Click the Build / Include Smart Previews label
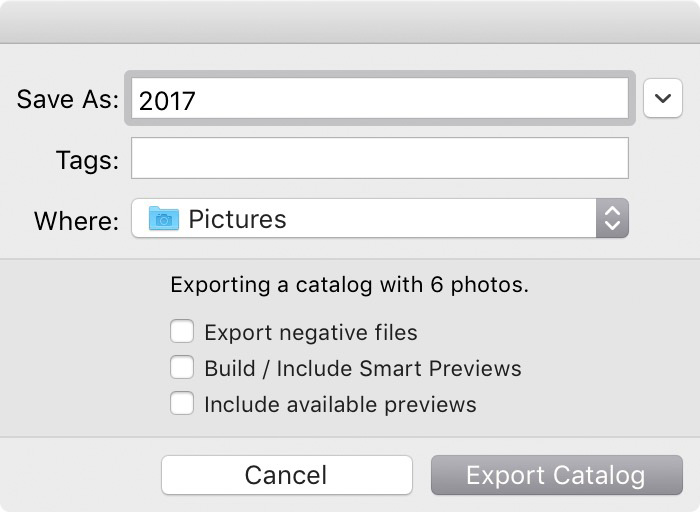 click(x=363, y=369)
